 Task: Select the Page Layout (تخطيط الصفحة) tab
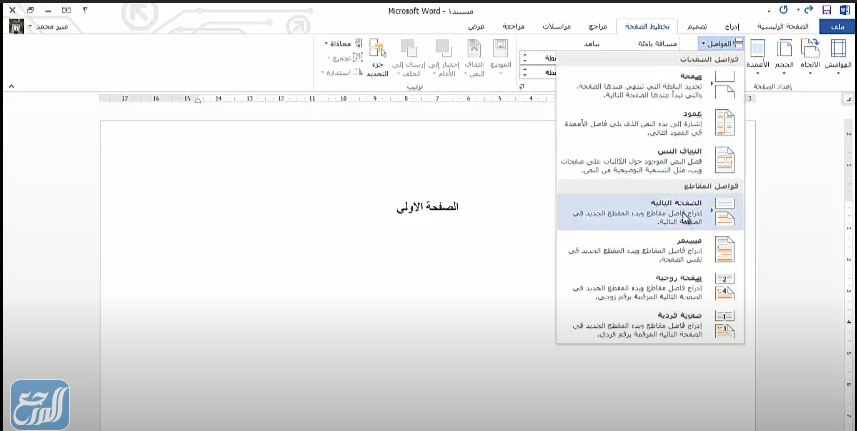(x=645, y=26)
